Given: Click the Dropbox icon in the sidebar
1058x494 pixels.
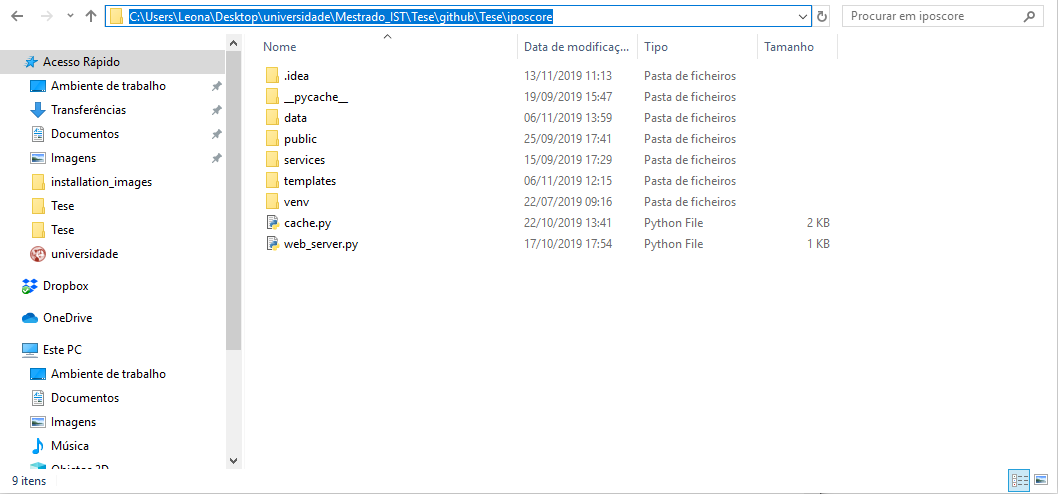Looking at the screenshot, I should coord(30,285).
